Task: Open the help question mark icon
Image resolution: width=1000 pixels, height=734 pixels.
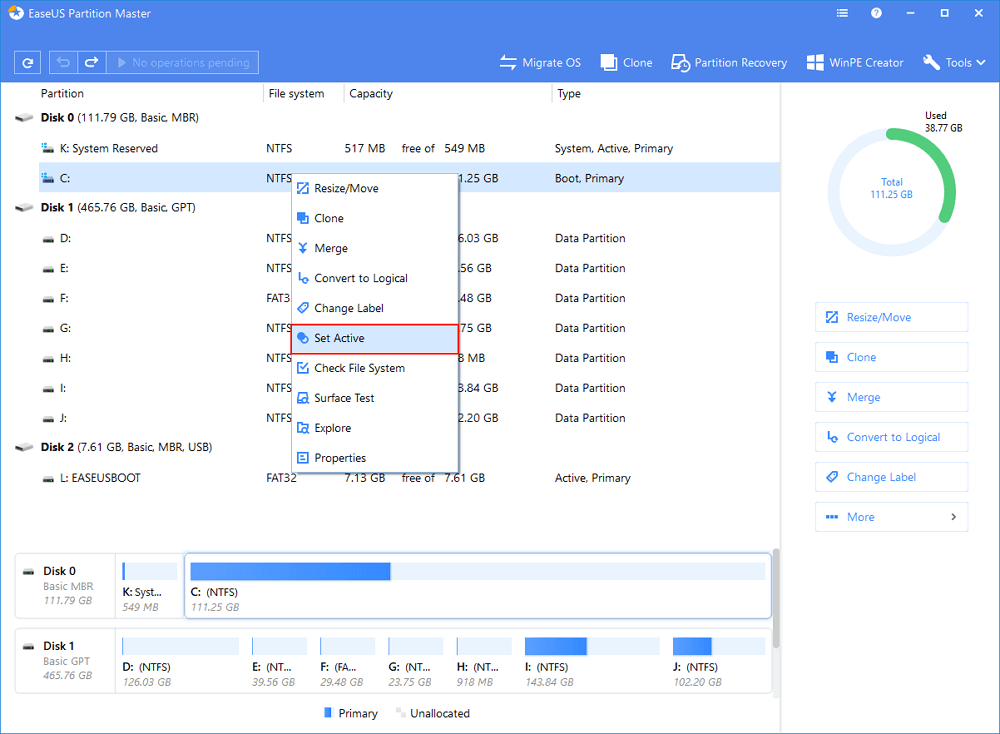Action: [876, 13]
